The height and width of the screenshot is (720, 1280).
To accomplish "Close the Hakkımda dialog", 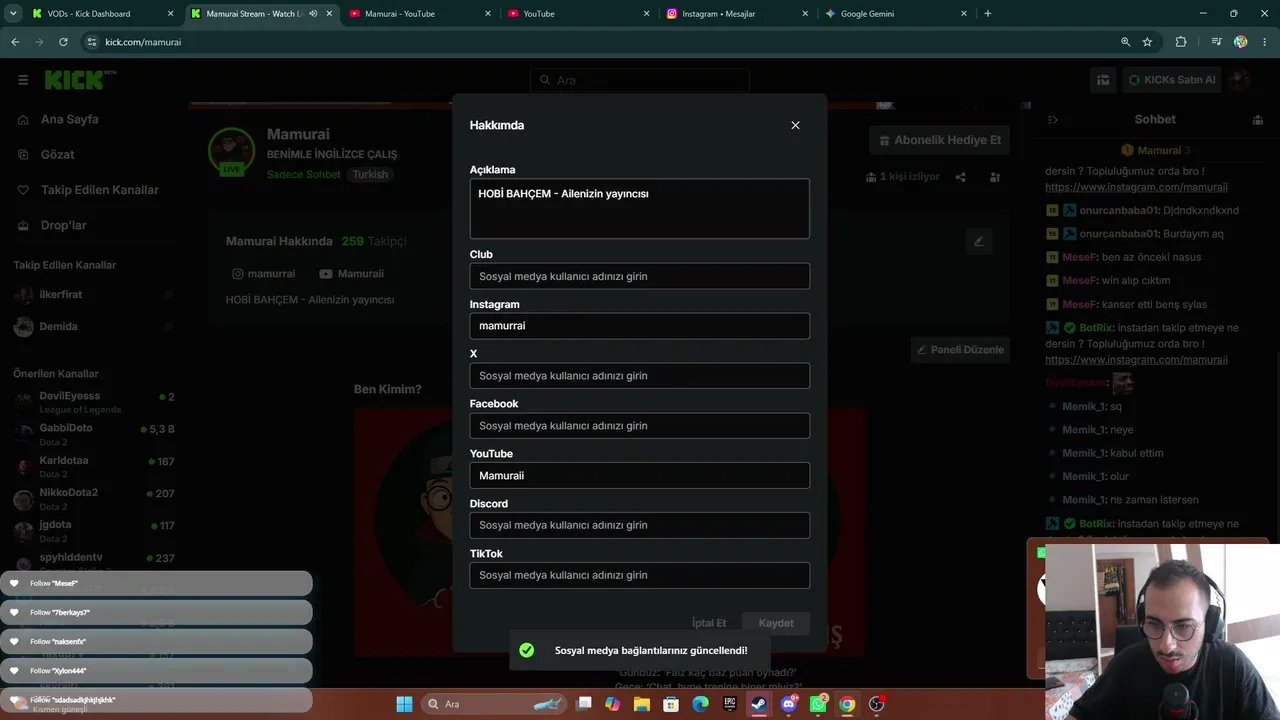I will pyautogui.click(x=795, y=125).
